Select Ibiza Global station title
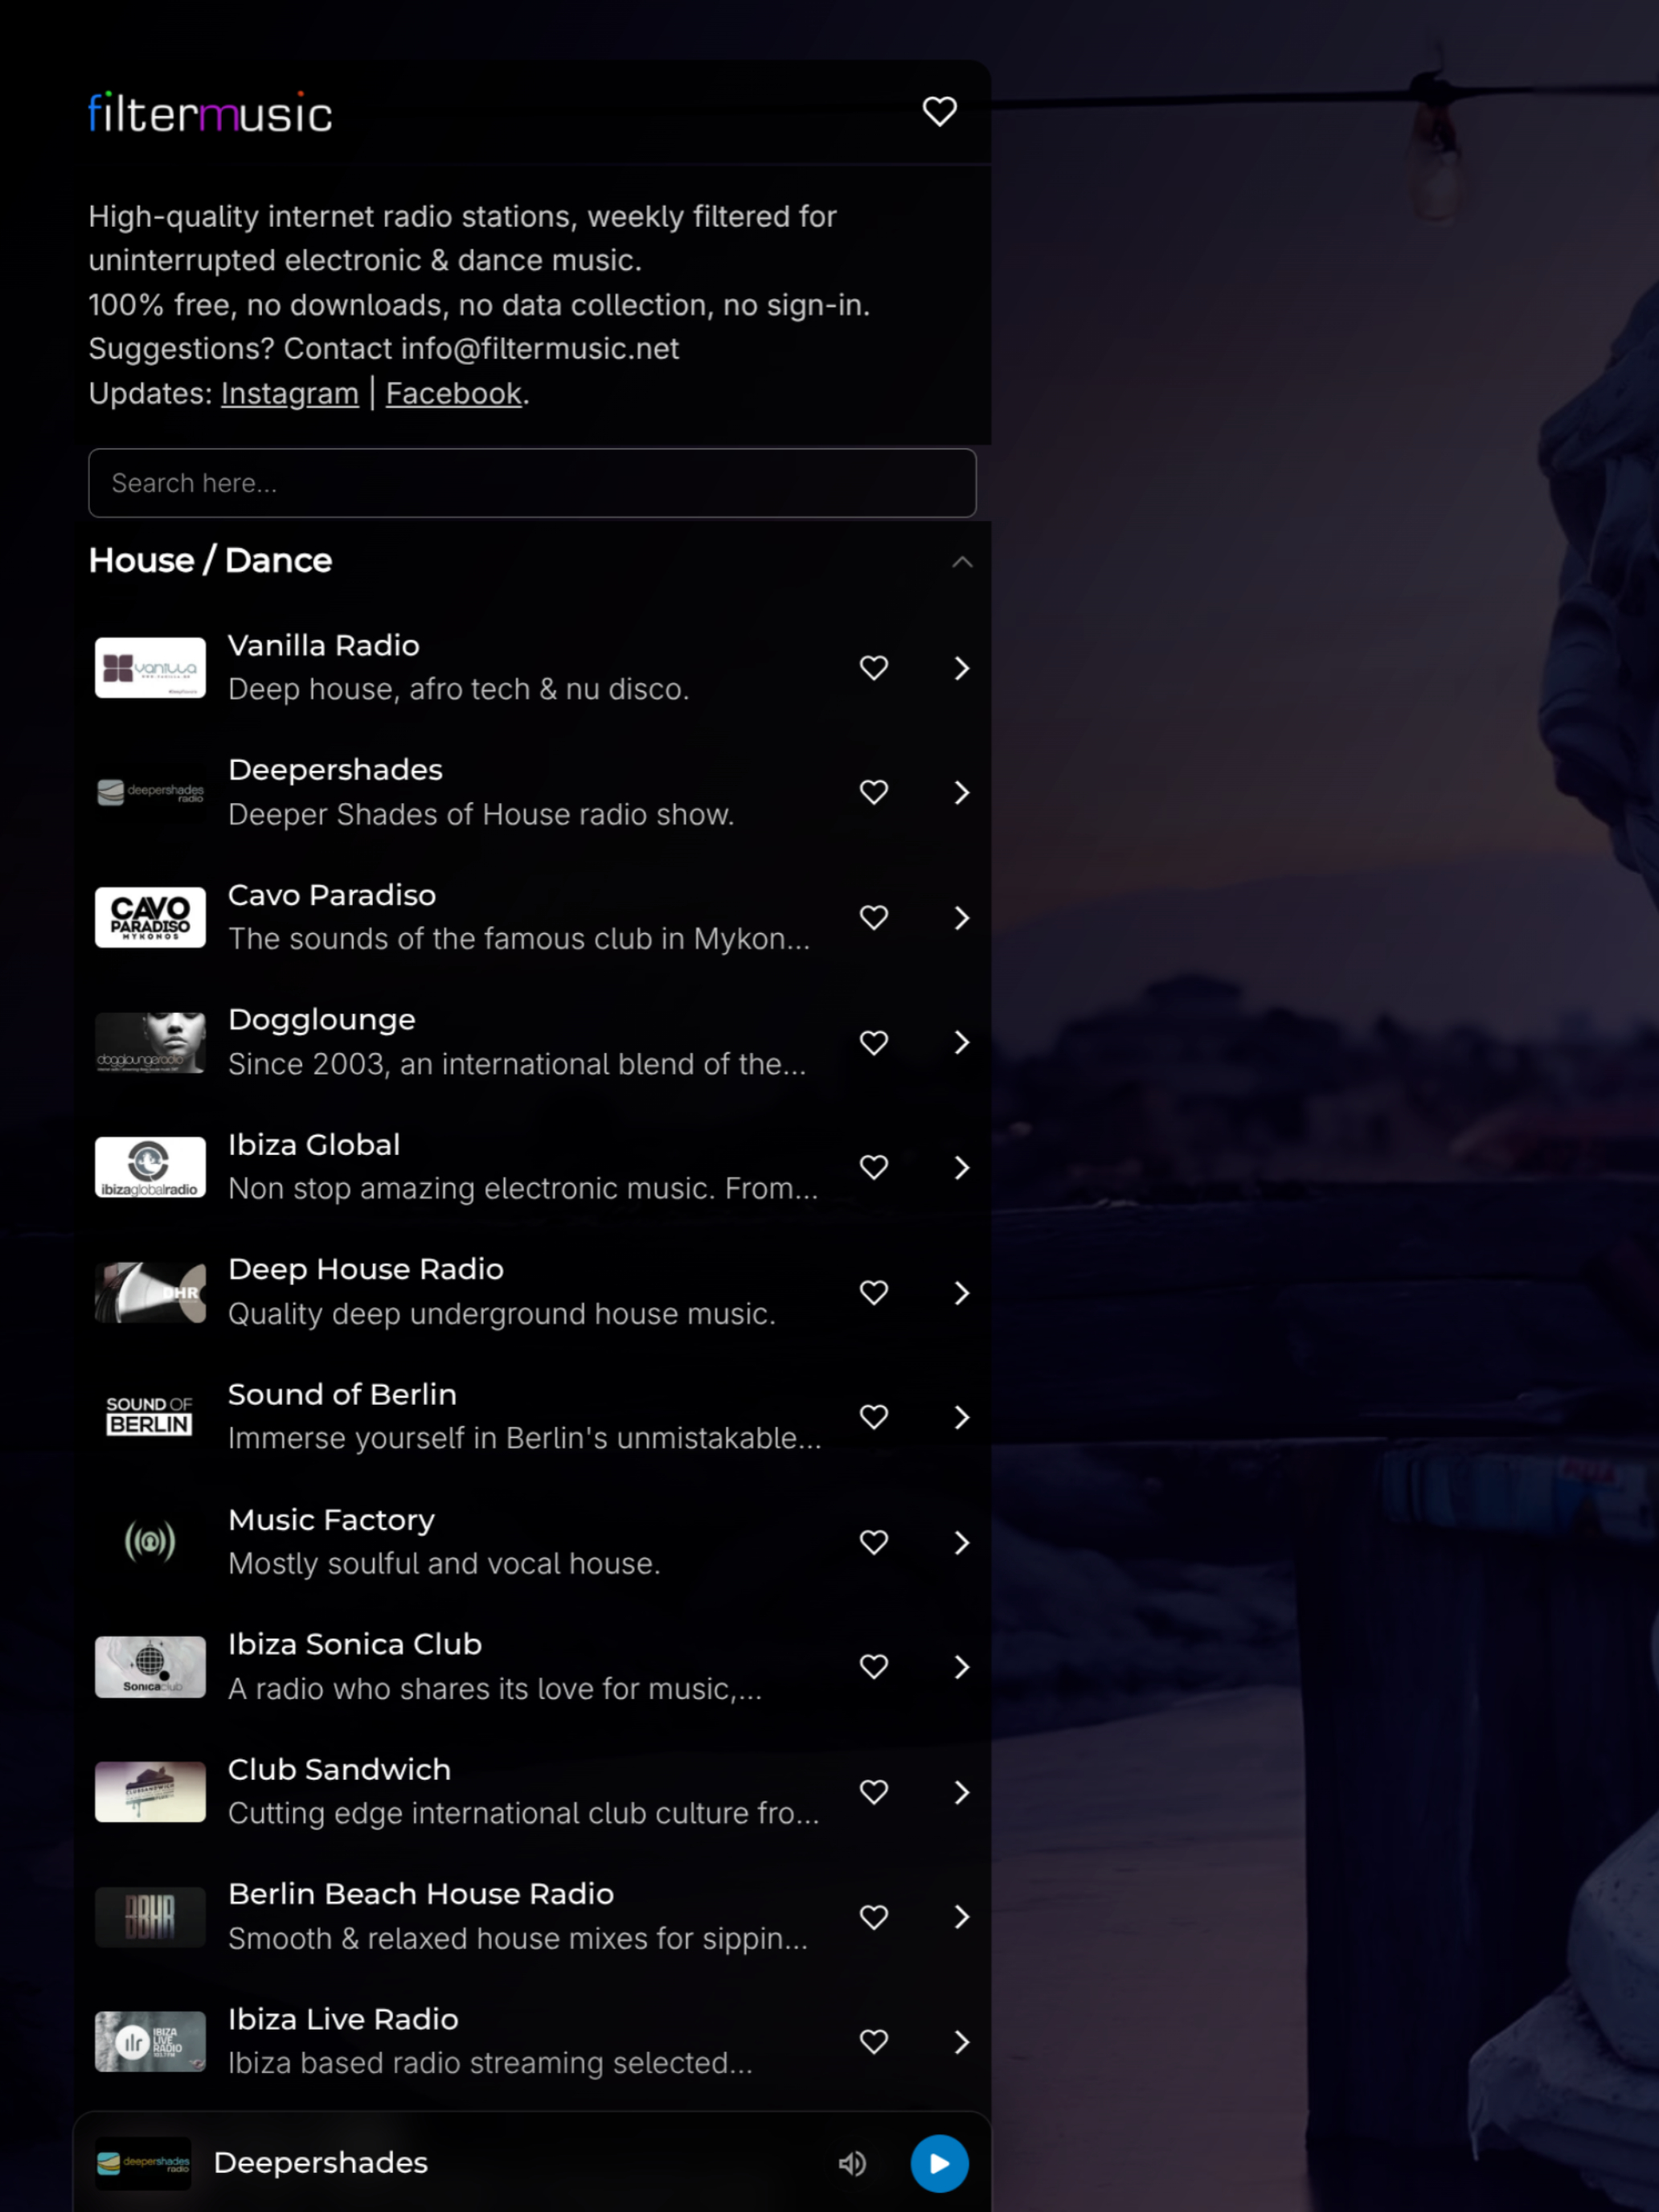The height and width of the screenshot is (2212, 1659). [314, 1145]
